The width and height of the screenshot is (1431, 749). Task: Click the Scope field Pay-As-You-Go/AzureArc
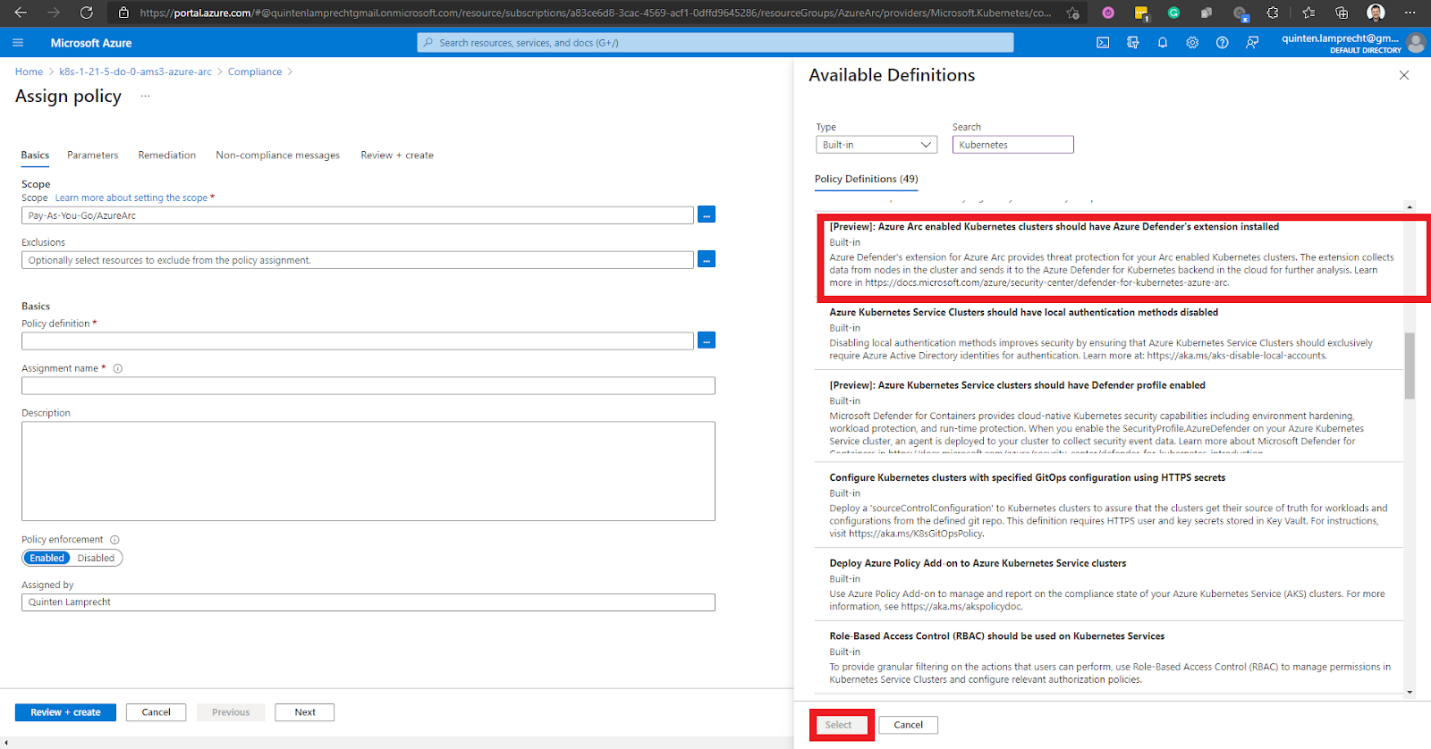click(x=357, y=215)
